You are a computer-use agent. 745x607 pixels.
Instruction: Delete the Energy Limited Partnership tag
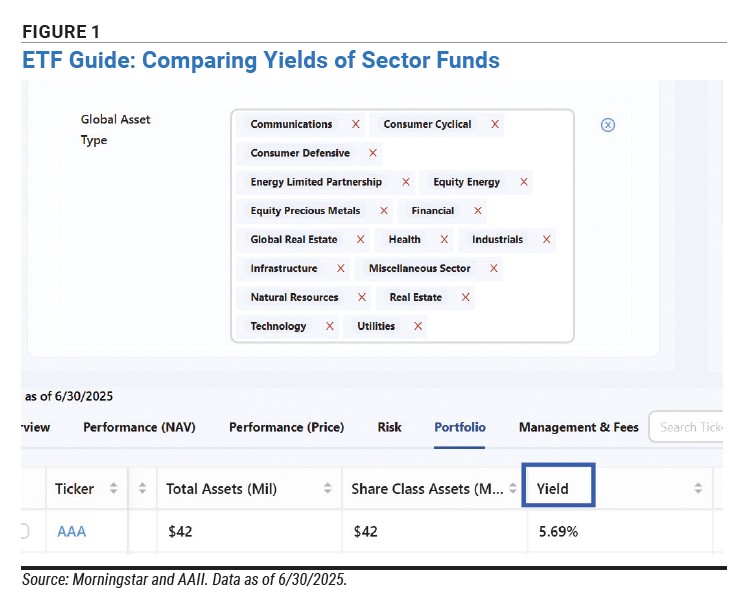[x=406, y=182]
